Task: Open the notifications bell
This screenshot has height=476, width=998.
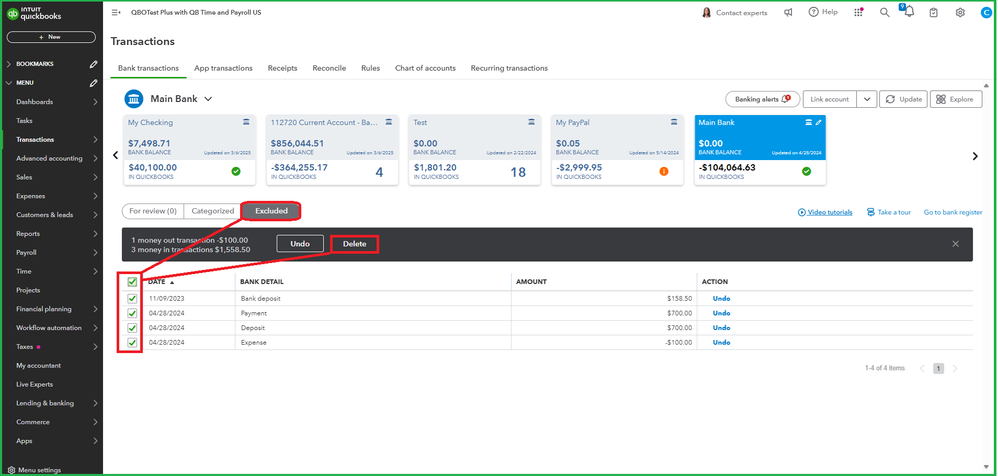Action: pyautogui.click(x=909, y=12)
